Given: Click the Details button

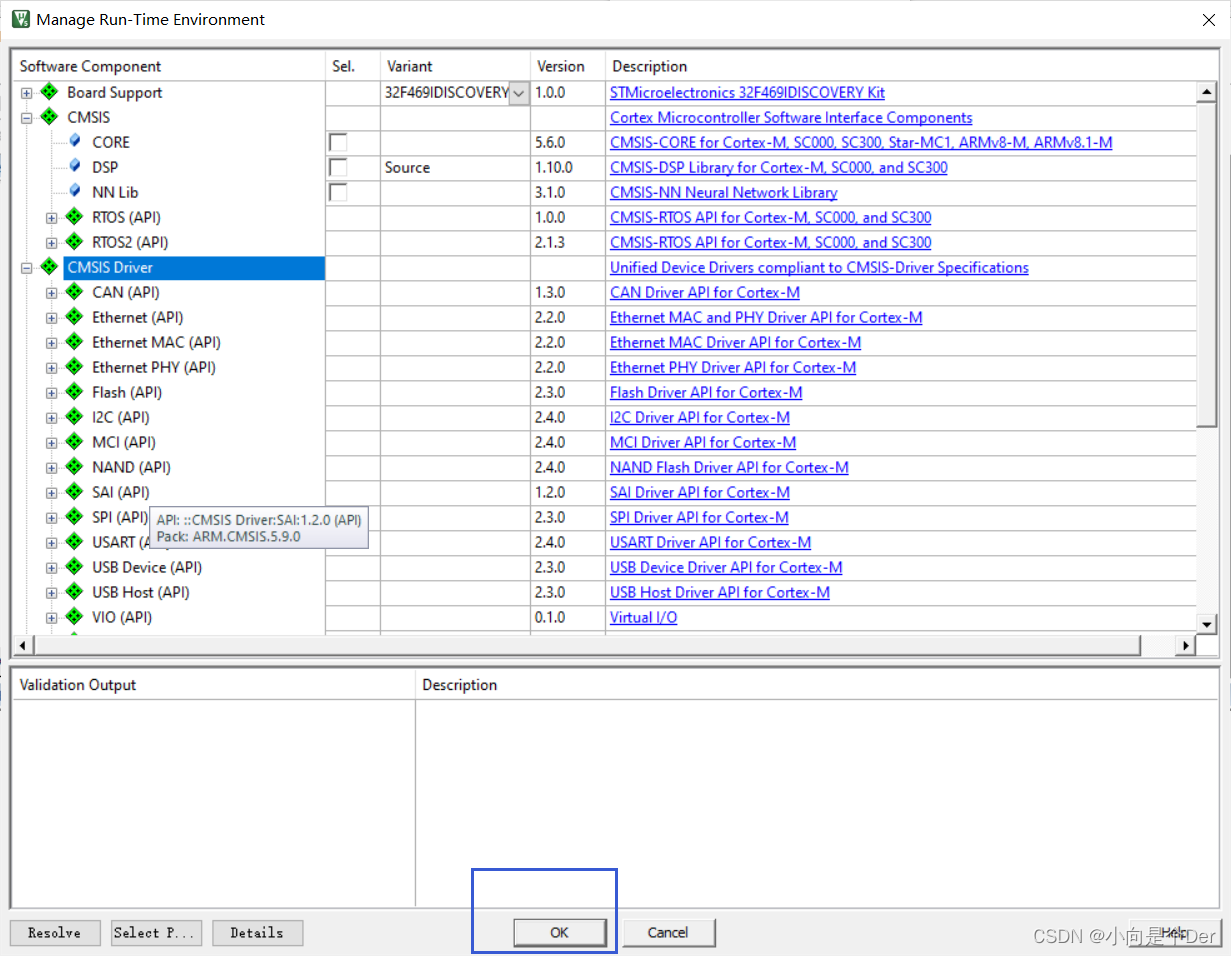Looking at the screenshot, I should 257,933.
